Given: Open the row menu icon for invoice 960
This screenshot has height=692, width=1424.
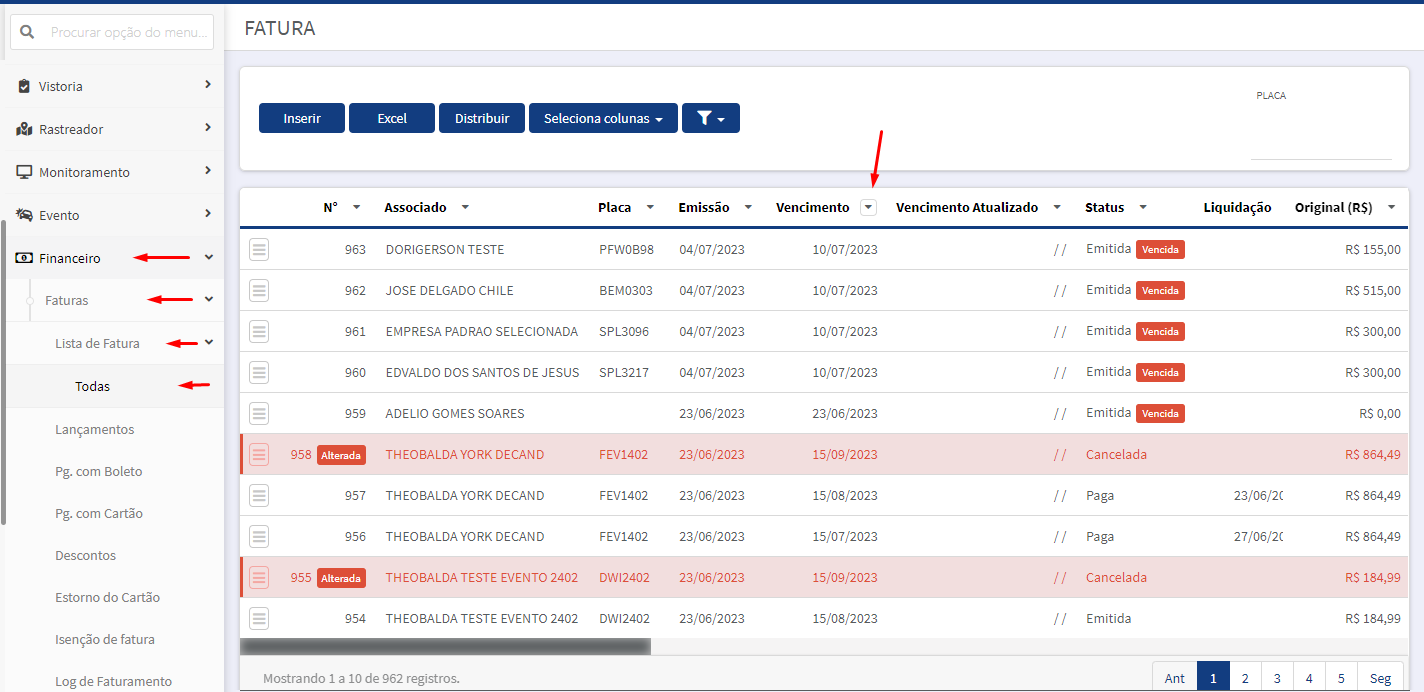Looking at the screenshot, I should [259, 372].
